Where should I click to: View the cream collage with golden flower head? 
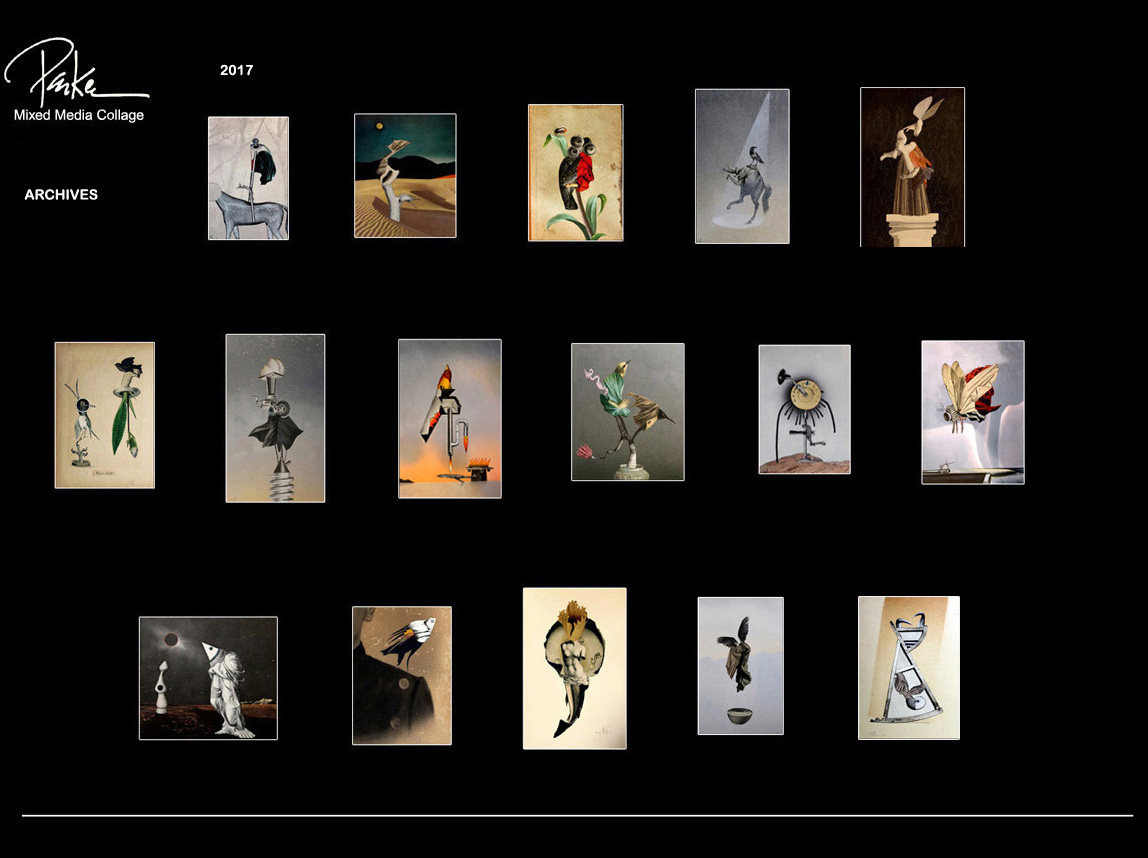click(574, 668)
